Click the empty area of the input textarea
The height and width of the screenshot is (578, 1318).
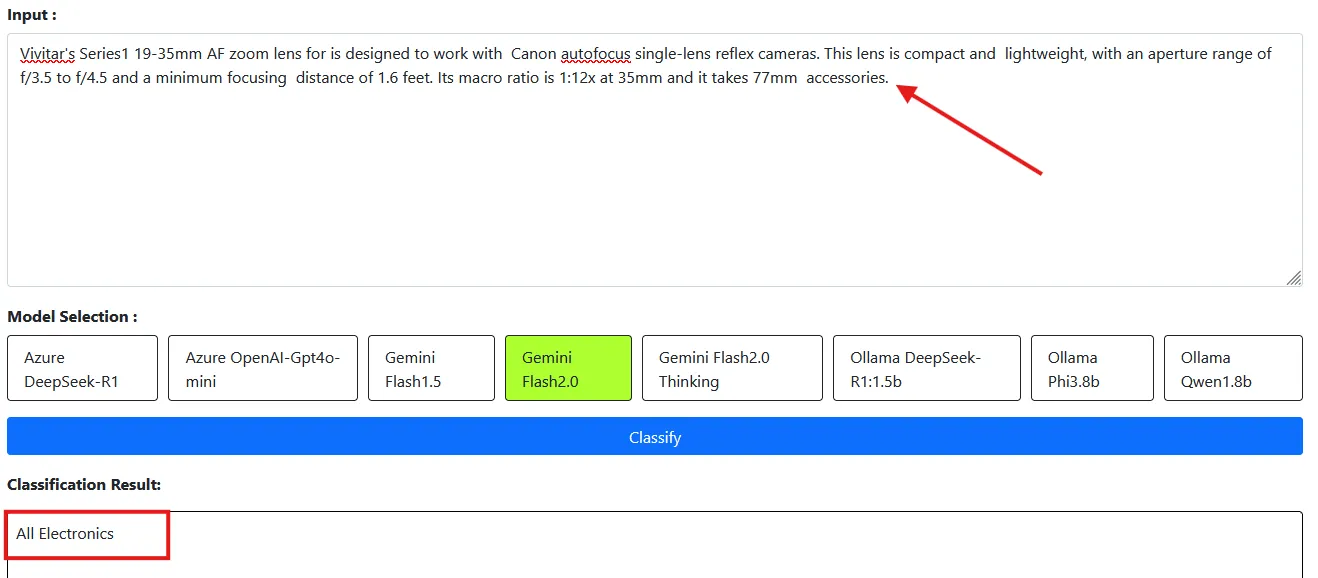pos(600,200)
